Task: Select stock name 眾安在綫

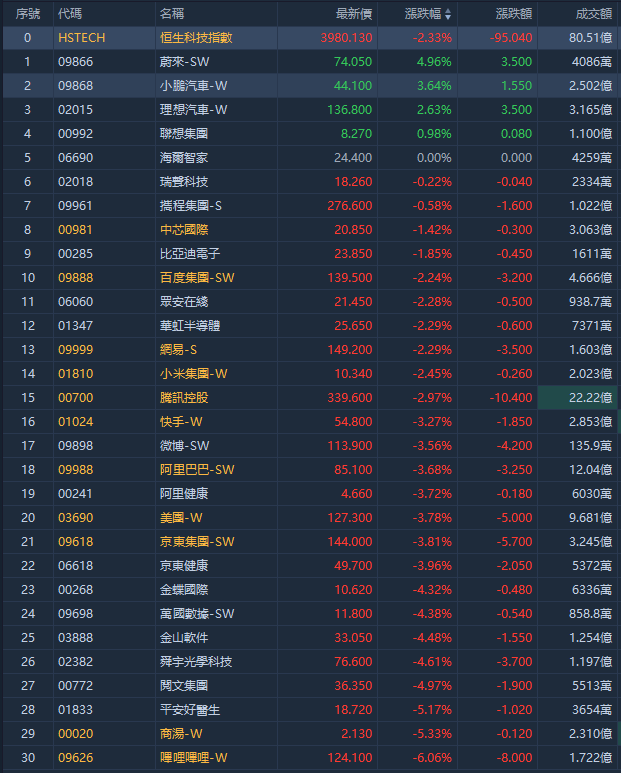Action: 184,302
